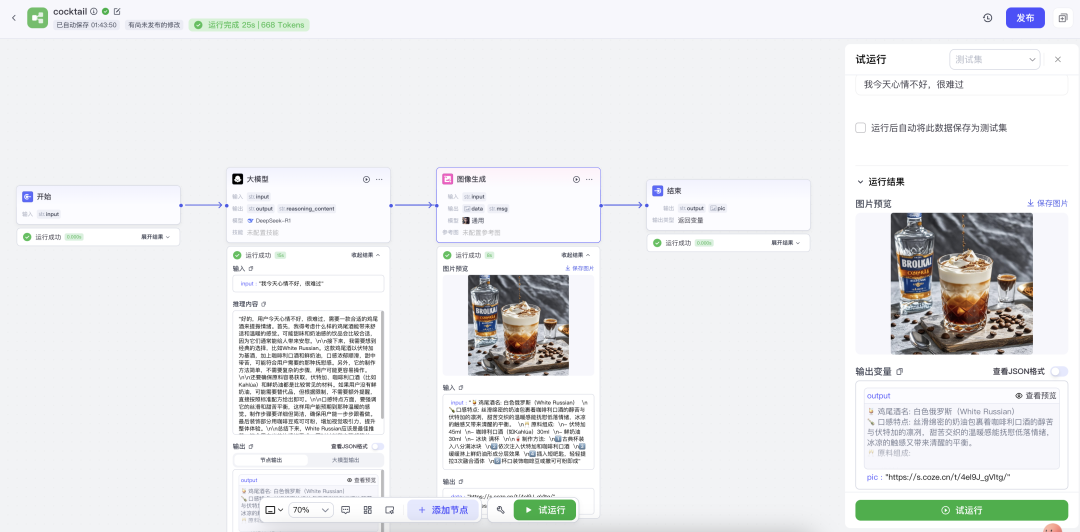Open the run history clock icon
The image size is (1080, 532).
988,17
